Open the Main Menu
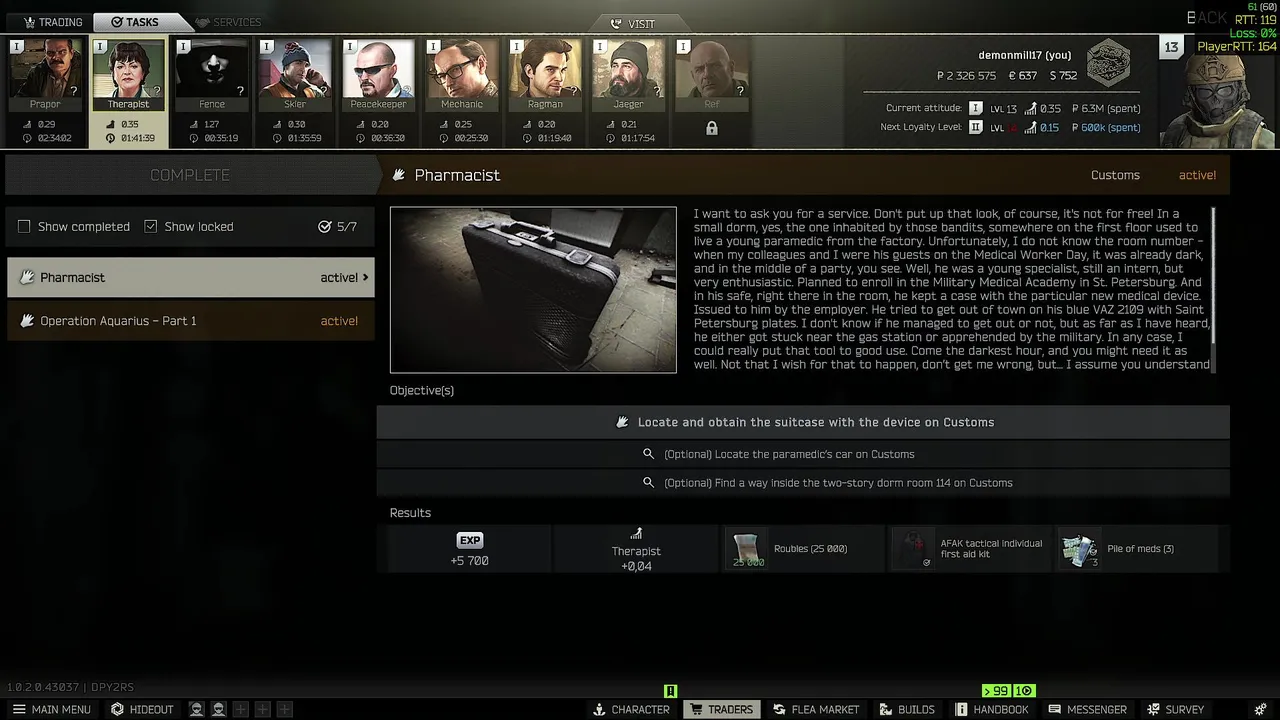This screenshot has height=720, width=1280. click(51, 709)
